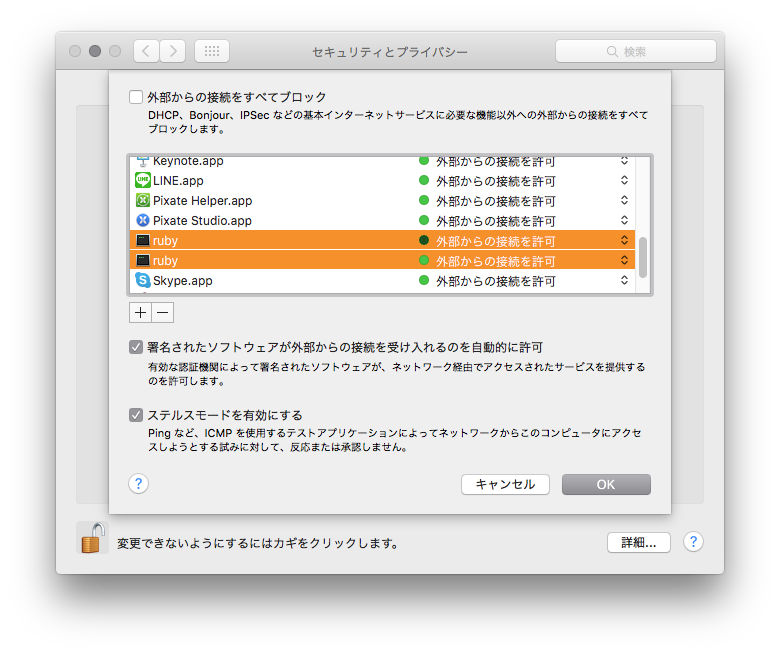
Task: Remove the selected application with the minus button
Action: (163, 313)
